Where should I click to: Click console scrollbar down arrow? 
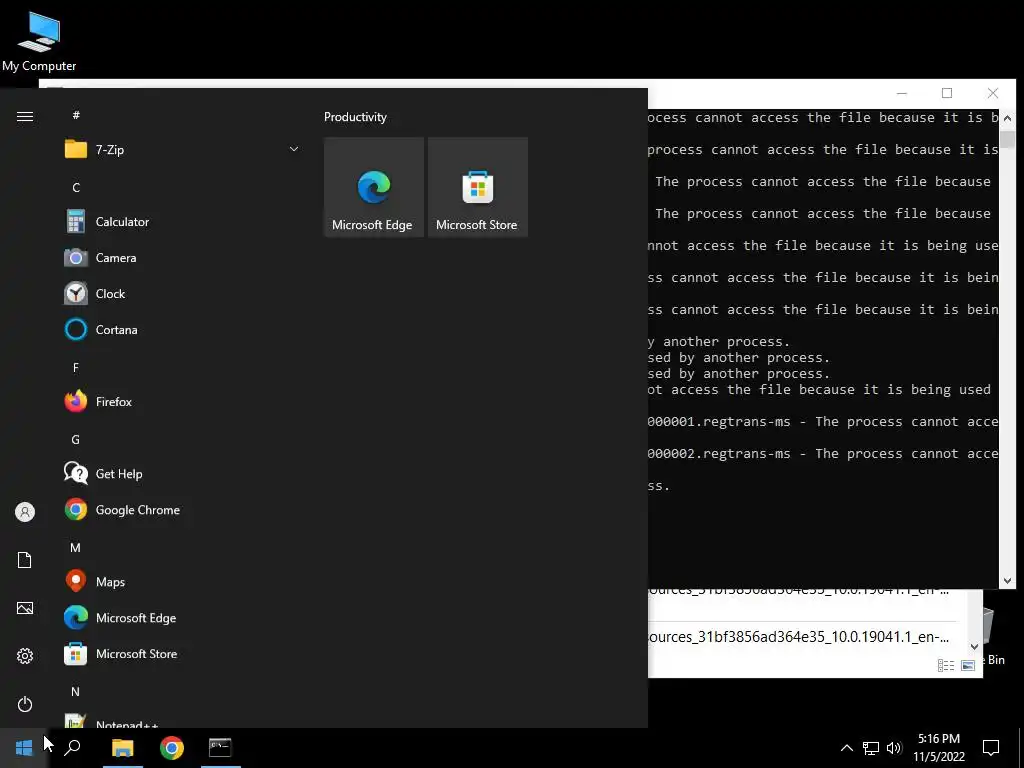1007,581
